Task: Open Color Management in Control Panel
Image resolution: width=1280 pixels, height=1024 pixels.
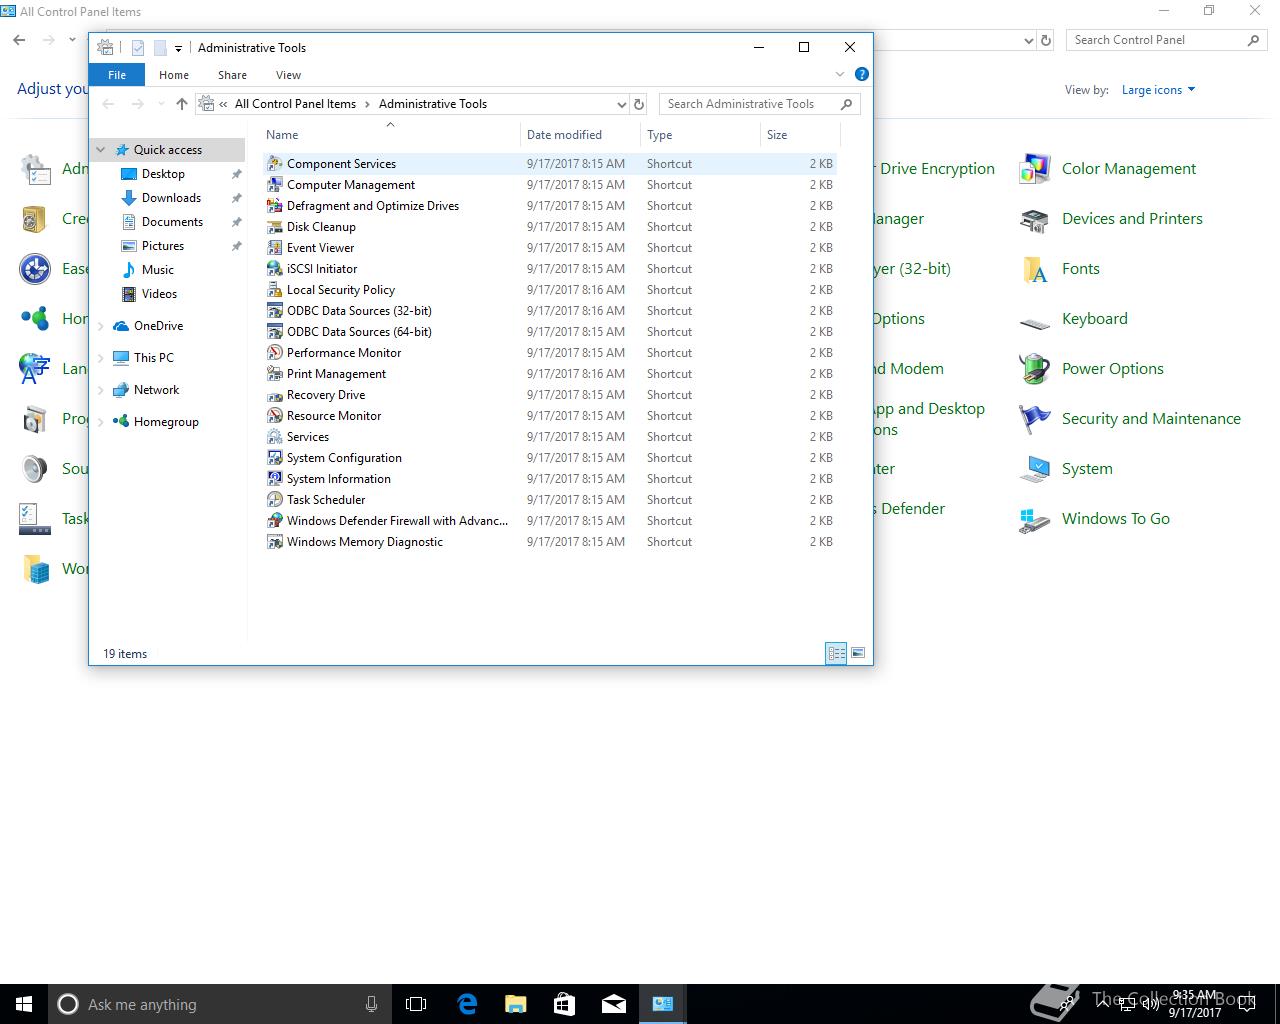Action: [x=1128, y=169]
